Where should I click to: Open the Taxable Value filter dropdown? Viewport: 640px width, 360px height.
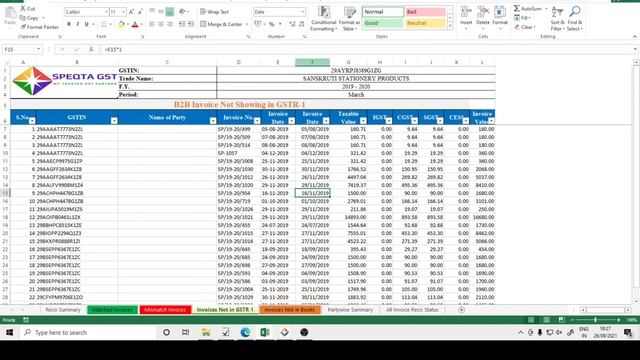(363, 121)
